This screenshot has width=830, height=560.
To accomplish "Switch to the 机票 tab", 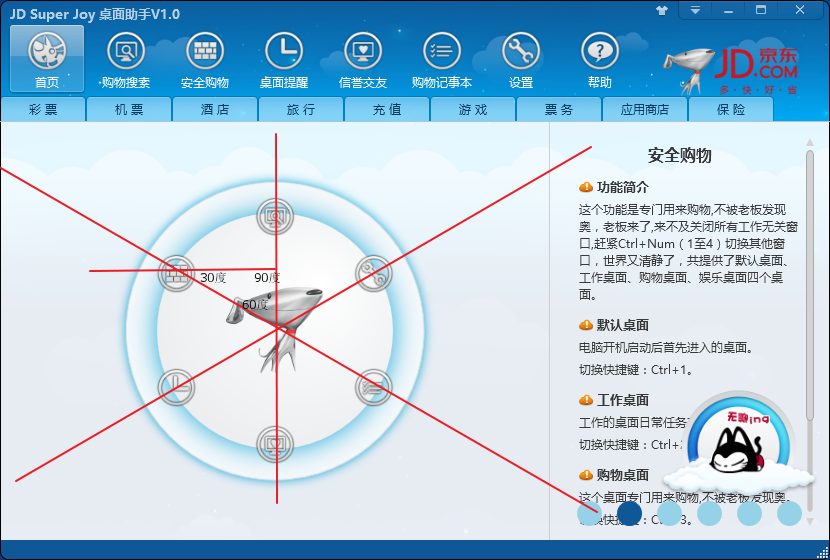I will click(x=129, y=110).
